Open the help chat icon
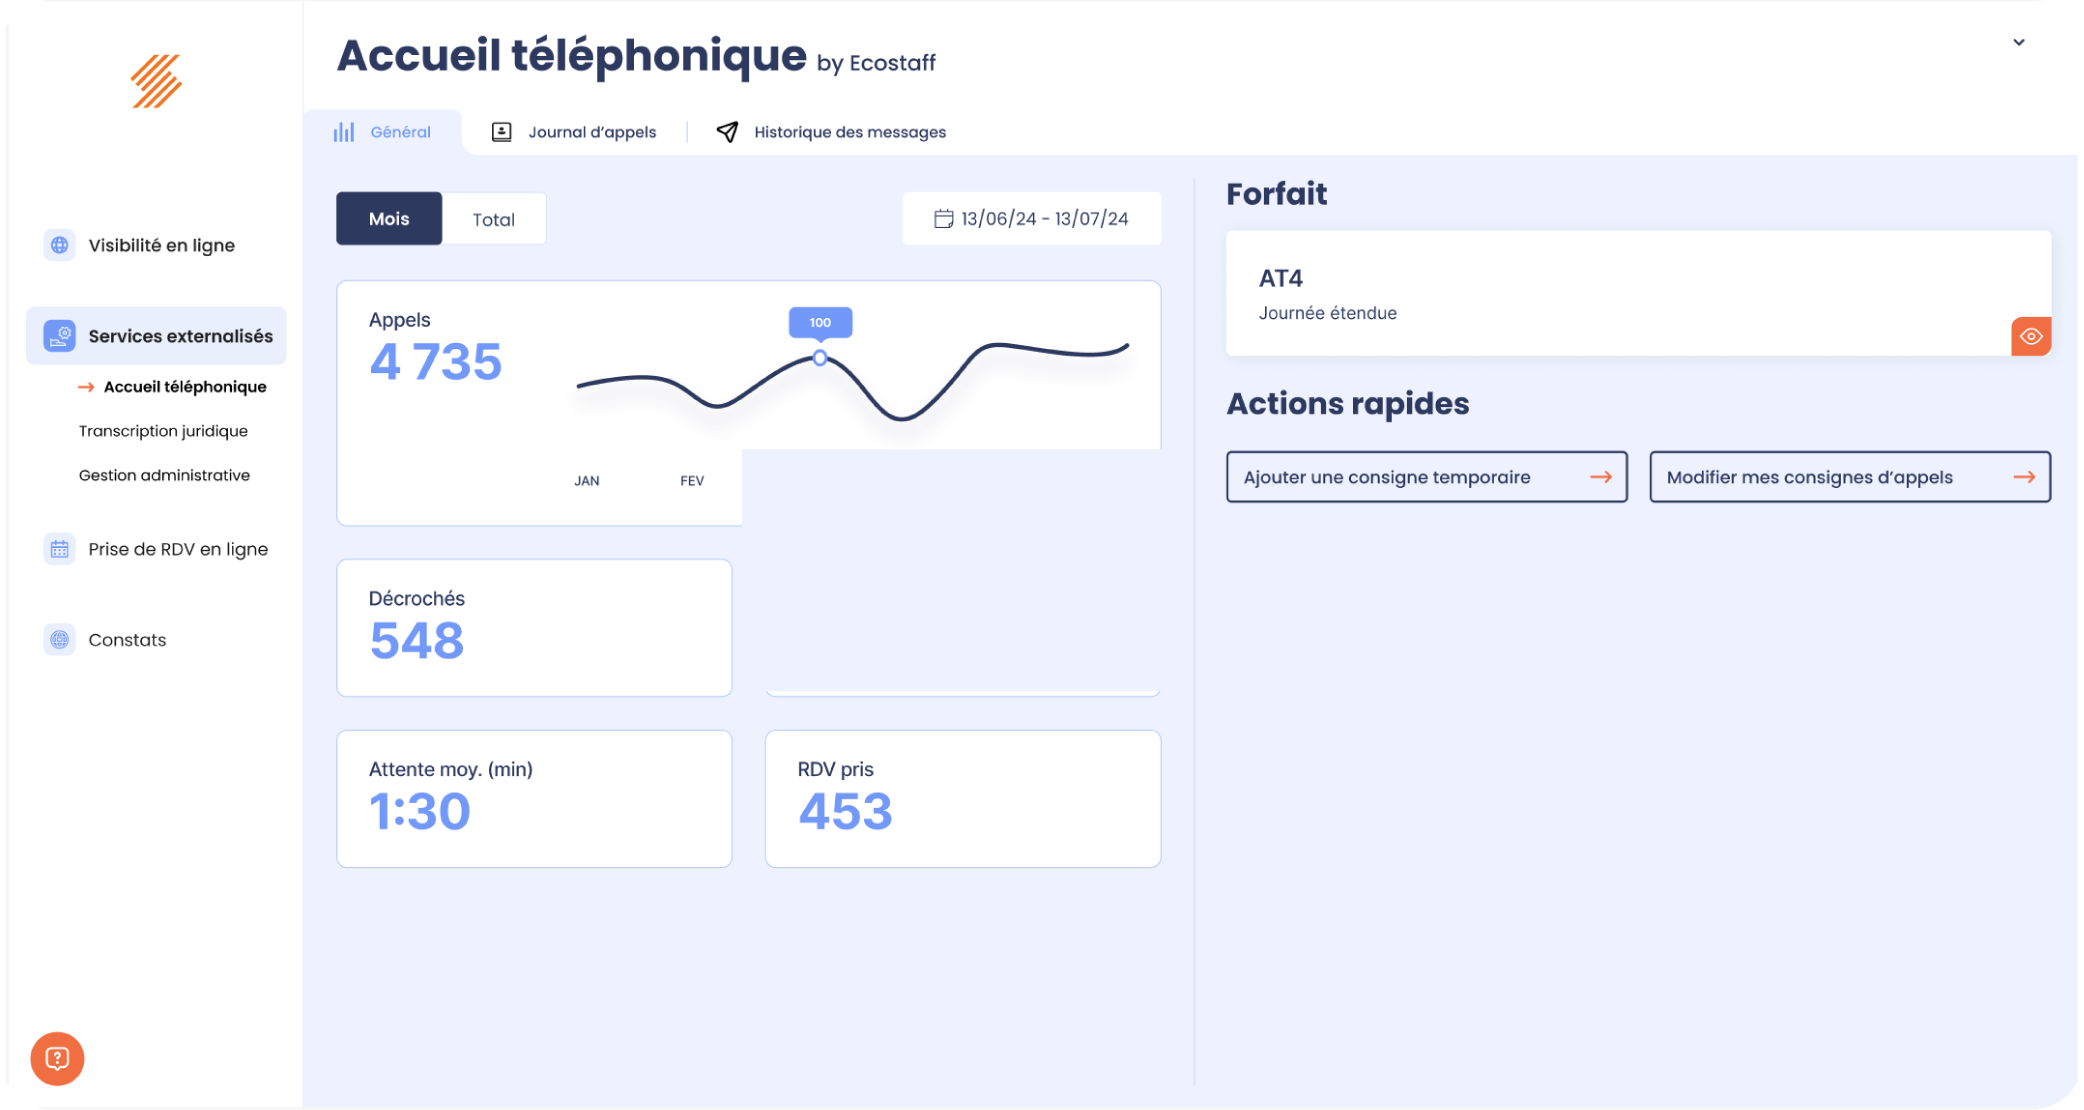 (x=57, y=1058)
